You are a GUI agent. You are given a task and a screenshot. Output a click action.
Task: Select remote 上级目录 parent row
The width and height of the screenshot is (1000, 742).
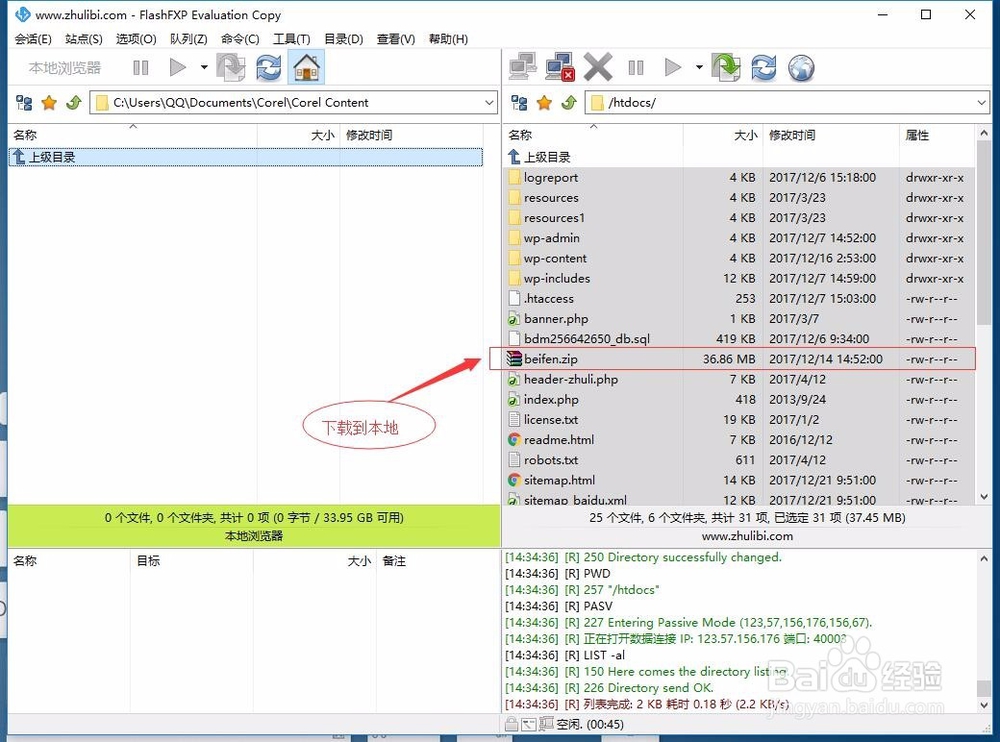coord(739,157)
